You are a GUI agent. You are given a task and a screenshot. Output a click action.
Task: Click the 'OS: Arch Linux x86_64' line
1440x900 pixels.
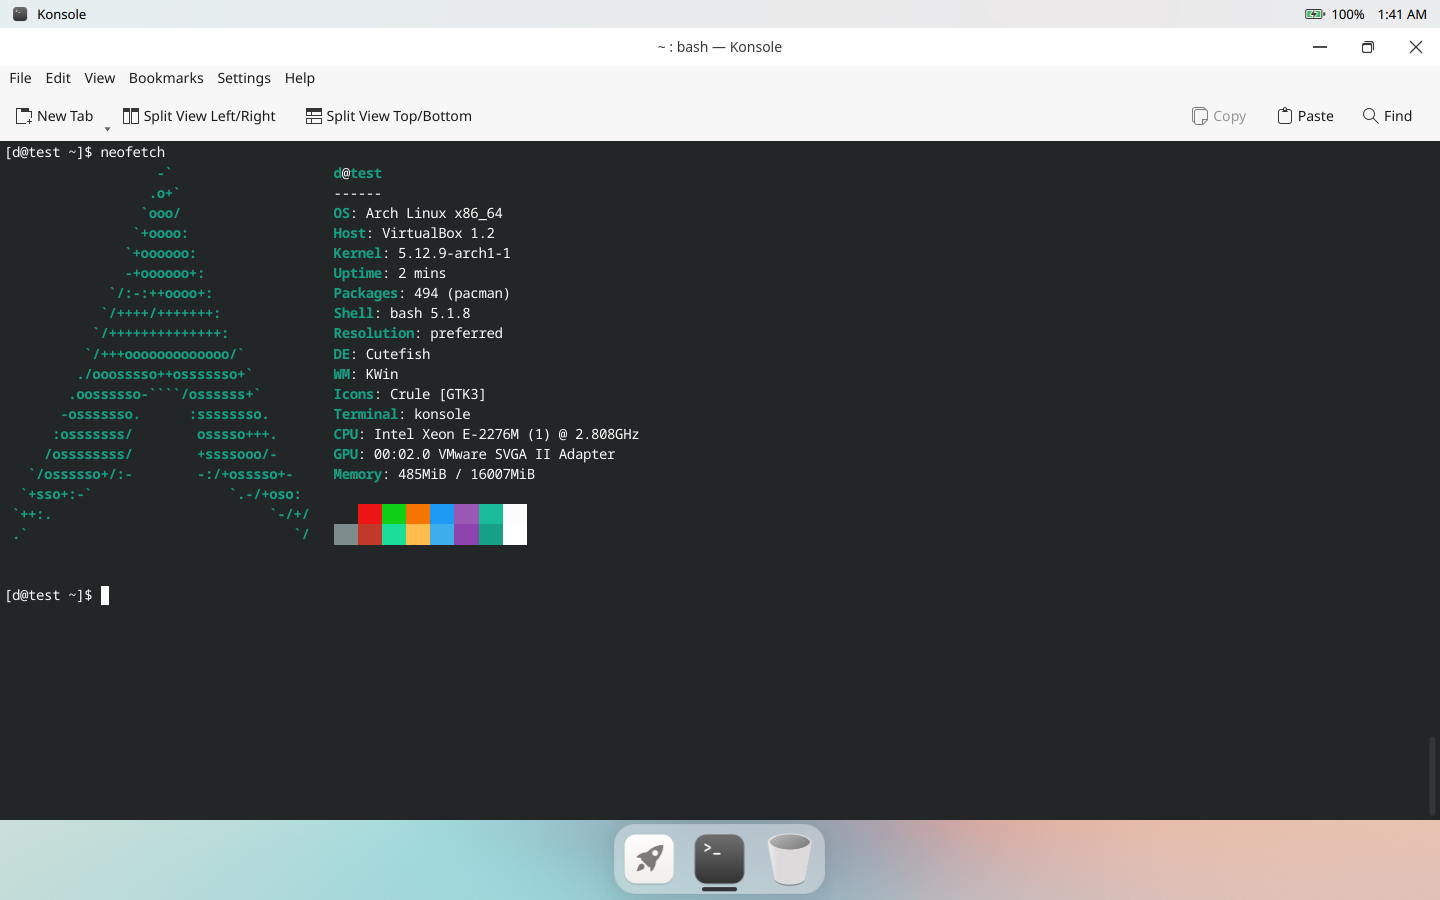418,213
